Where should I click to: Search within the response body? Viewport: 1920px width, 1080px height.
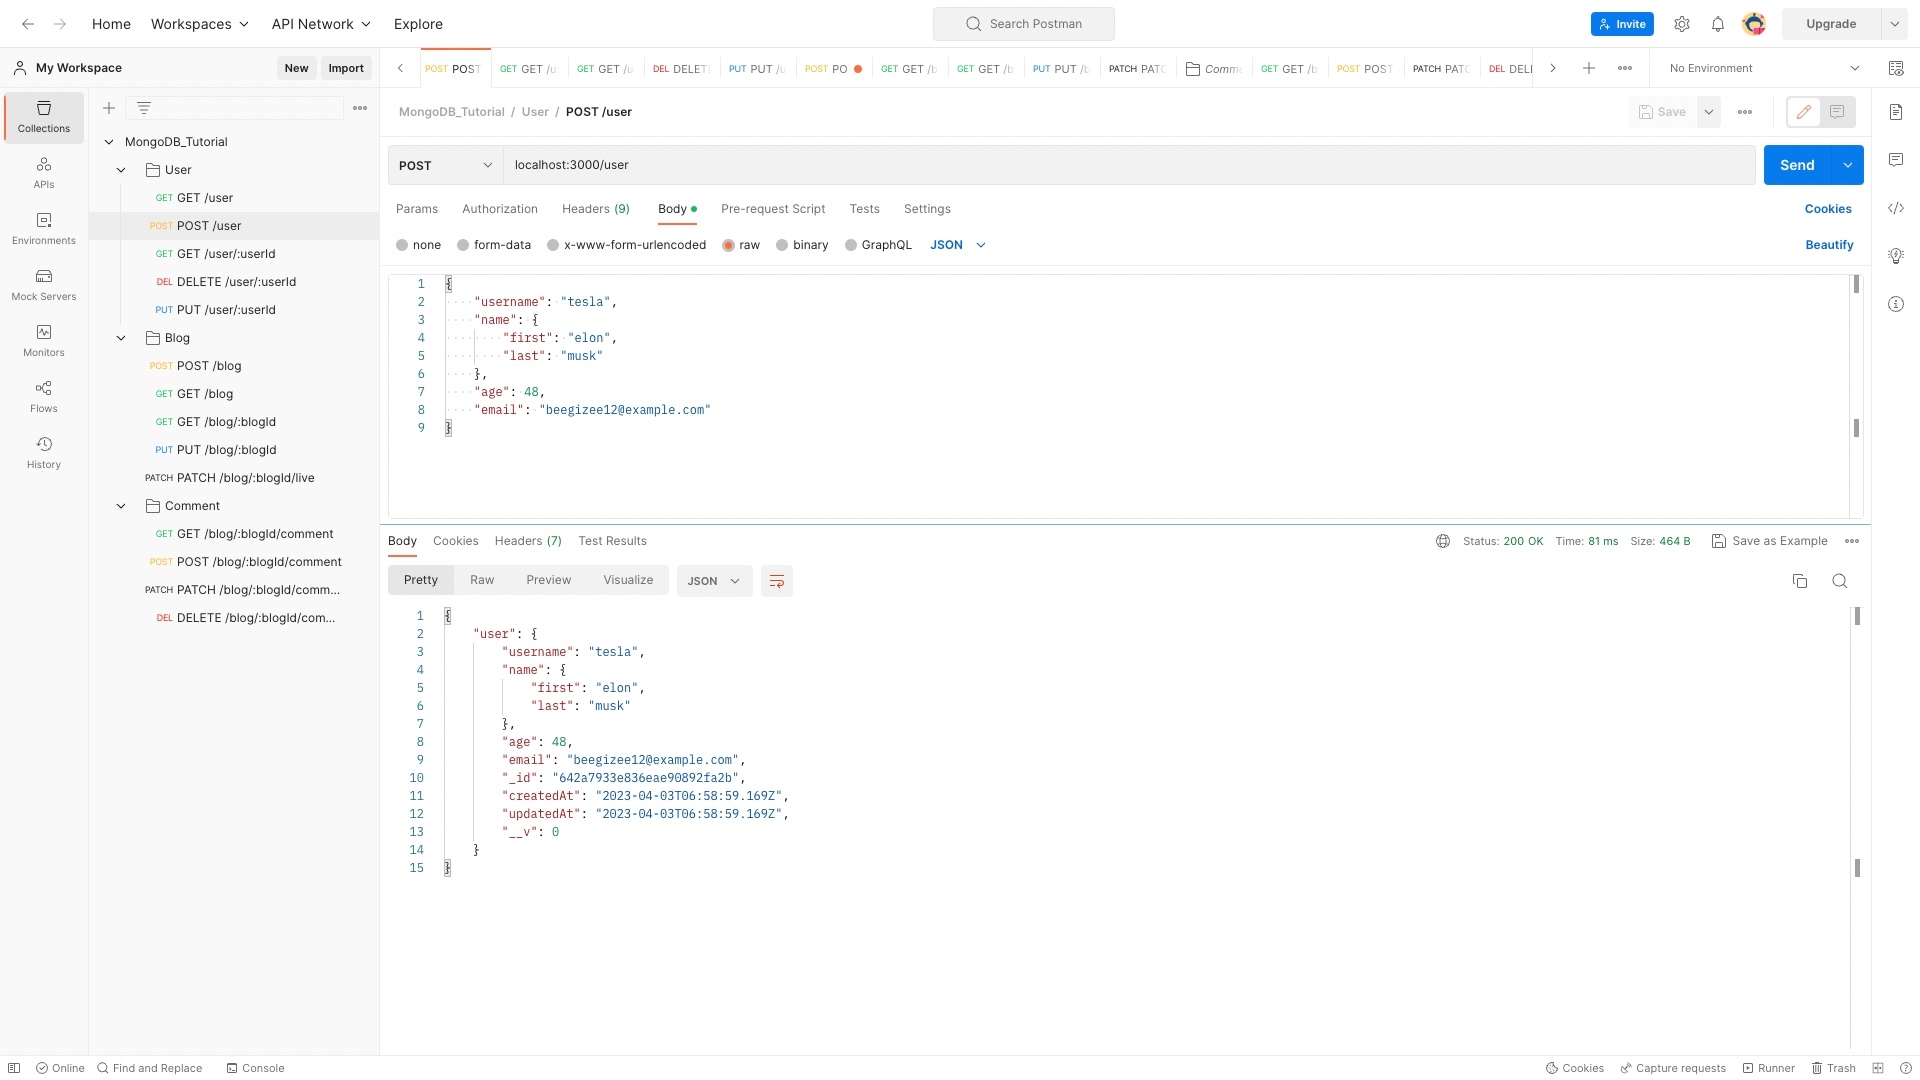pyautogui.click(x=1840, y=581)
